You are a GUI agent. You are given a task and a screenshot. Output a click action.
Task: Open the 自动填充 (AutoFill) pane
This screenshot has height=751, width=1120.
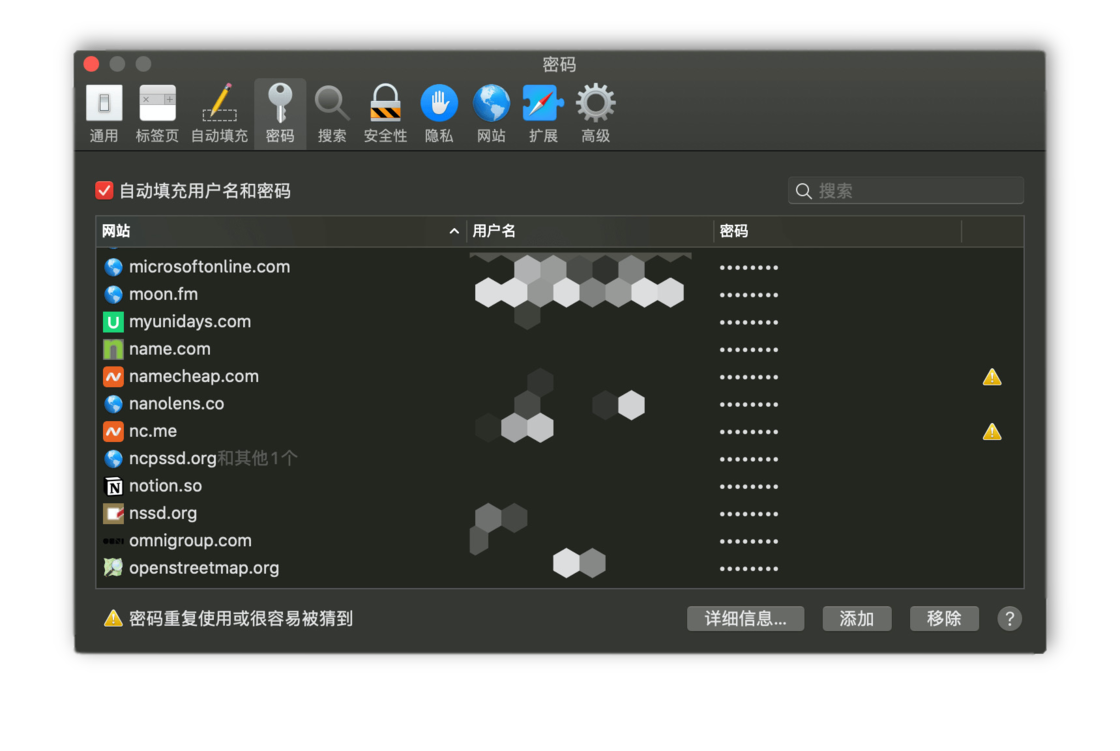point(219,110)
